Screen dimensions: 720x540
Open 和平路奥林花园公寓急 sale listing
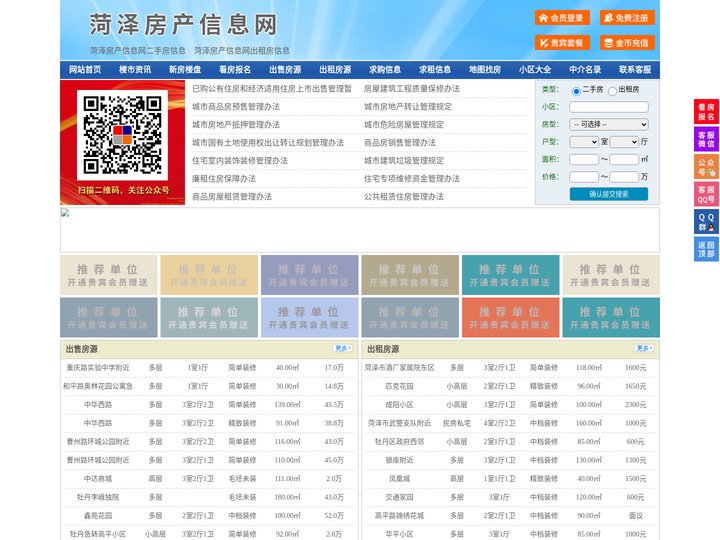tap(98, 386)
